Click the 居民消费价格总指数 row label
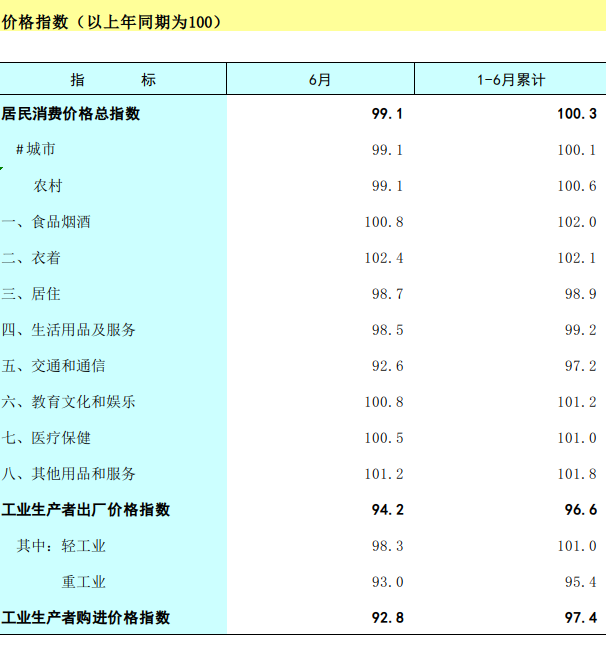Viewport: 606px width, 650px height. coord(71,114)
